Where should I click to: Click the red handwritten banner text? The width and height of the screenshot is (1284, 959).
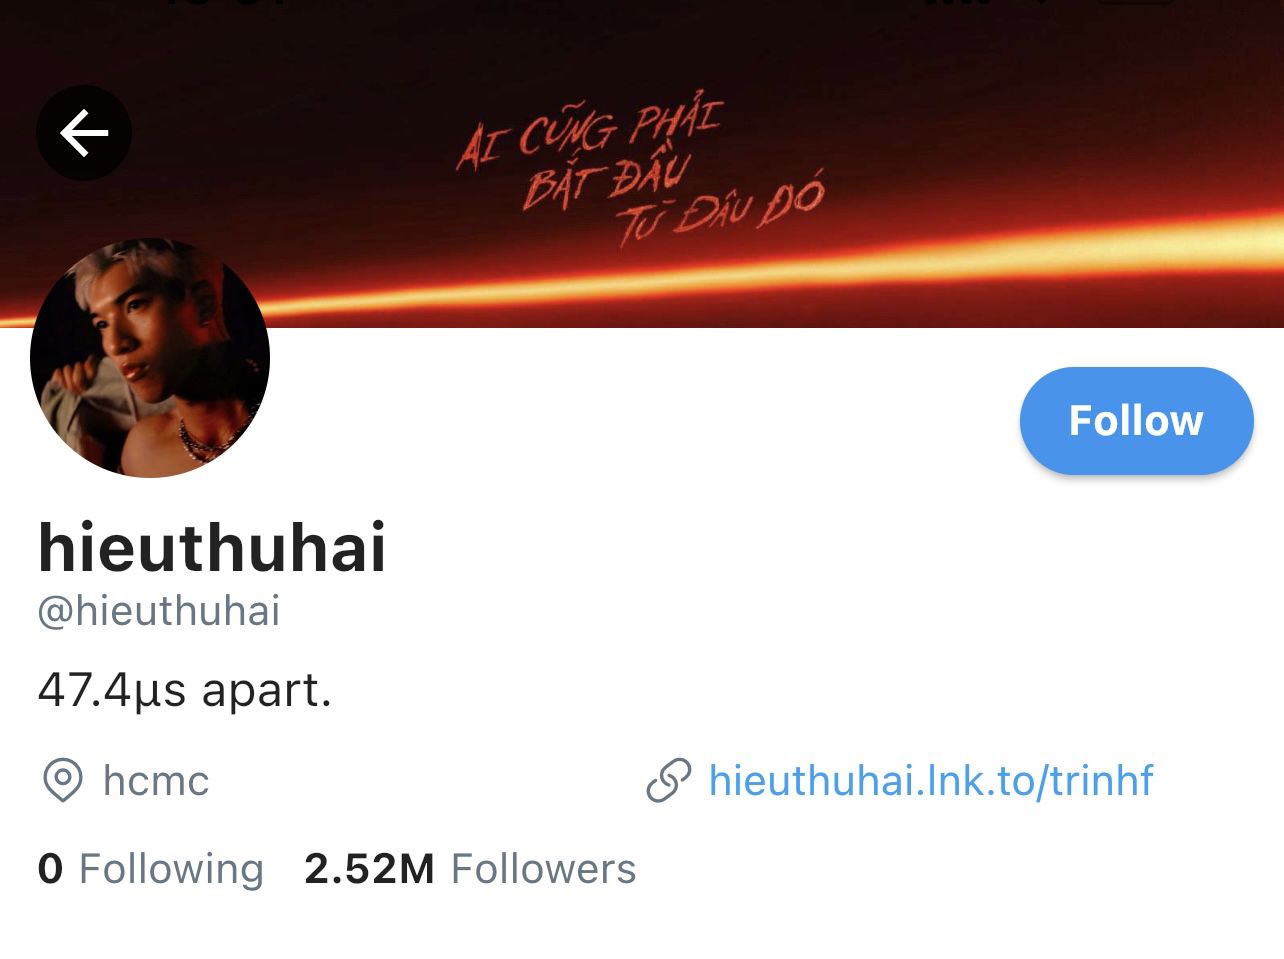pyautogui.click(x=640, y=170)
